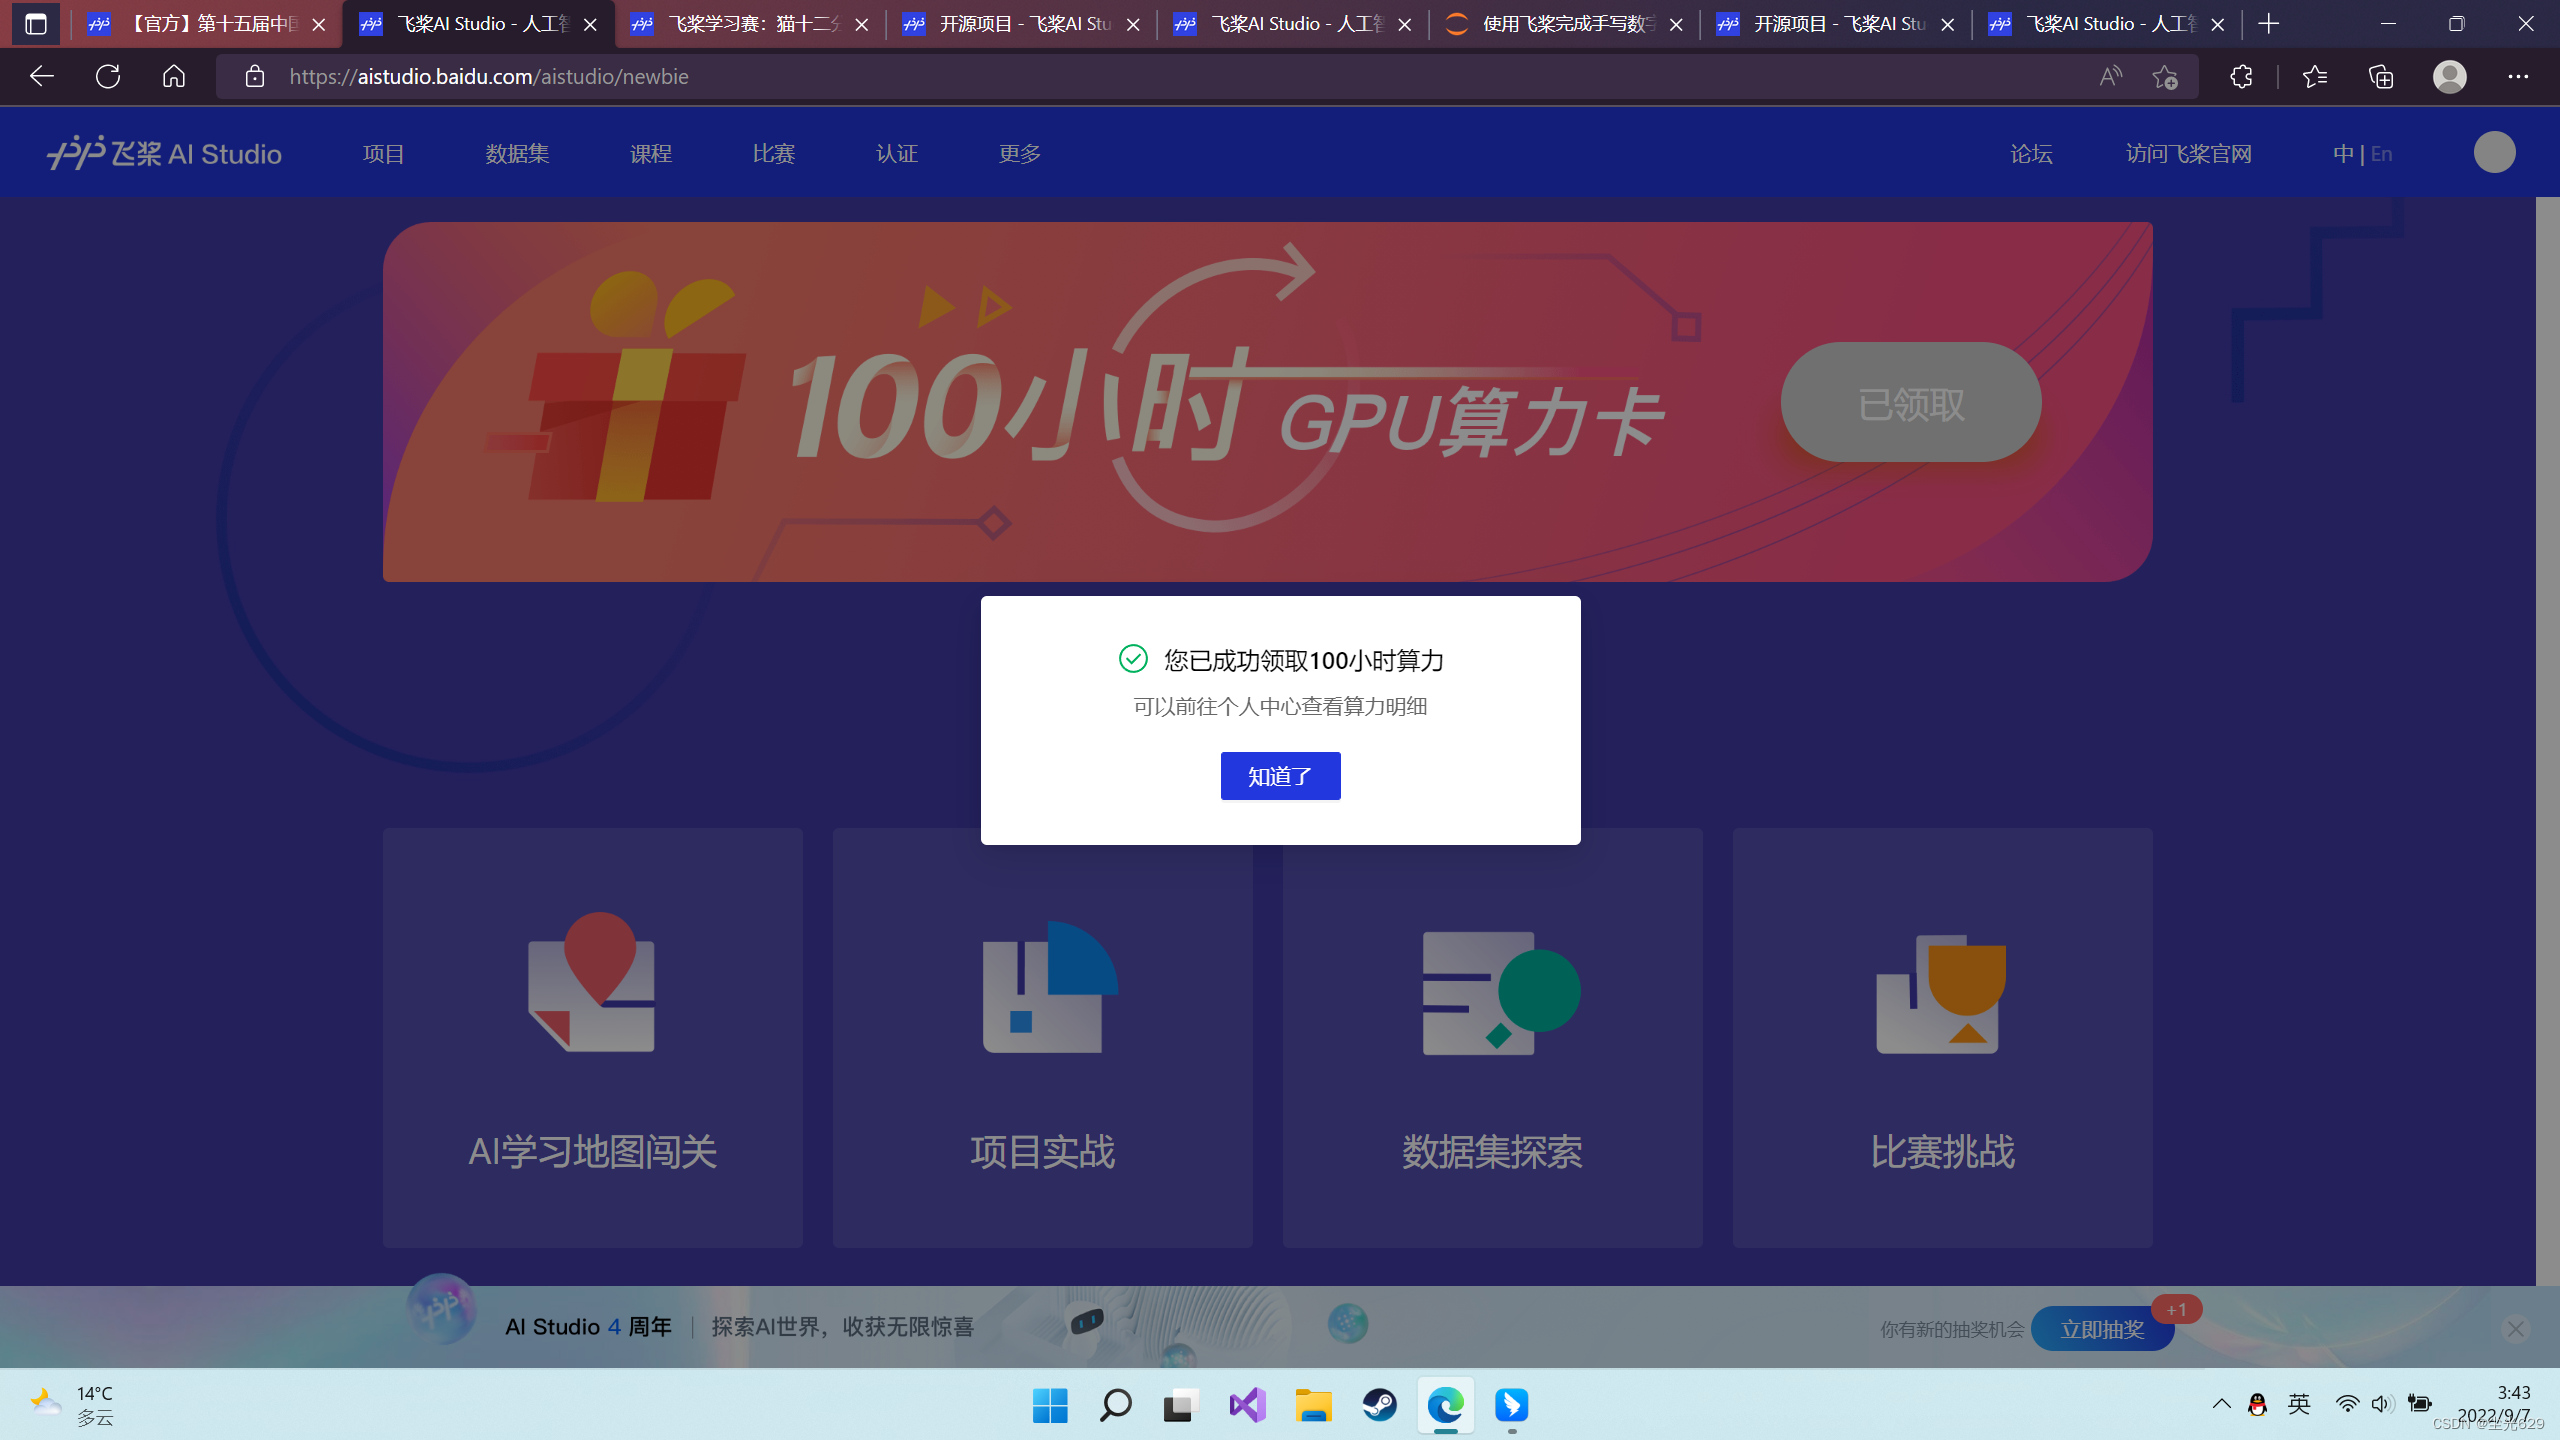Open the weather widget 14°C 多云
2560x1440 pixels.
(72, 1405)
